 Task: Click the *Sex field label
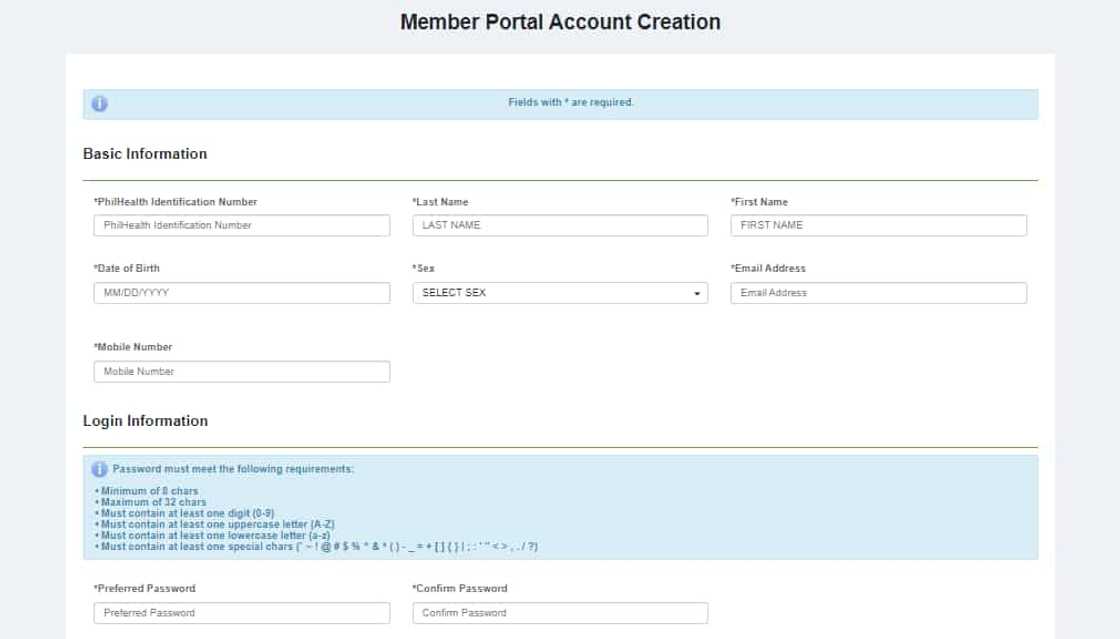[423, 268]
